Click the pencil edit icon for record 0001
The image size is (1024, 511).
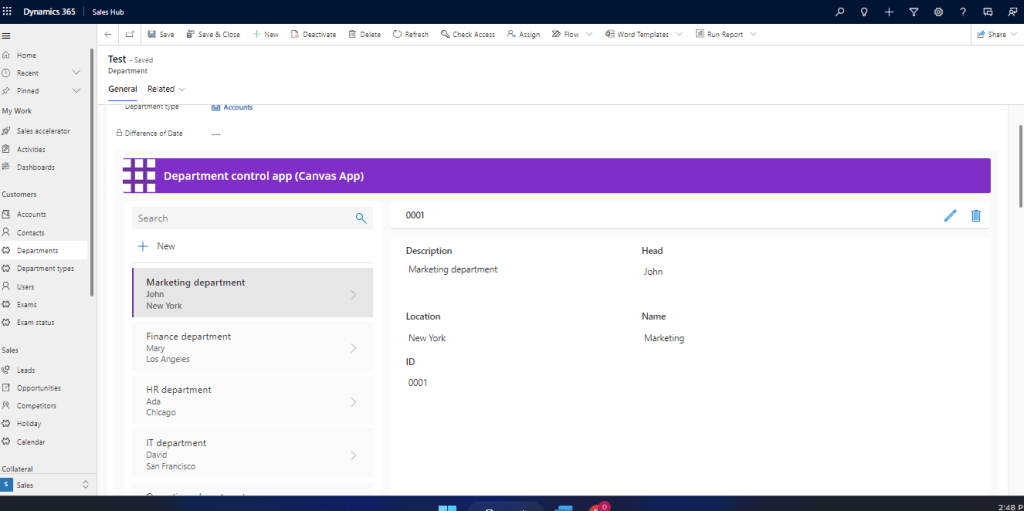pos(950,216)
